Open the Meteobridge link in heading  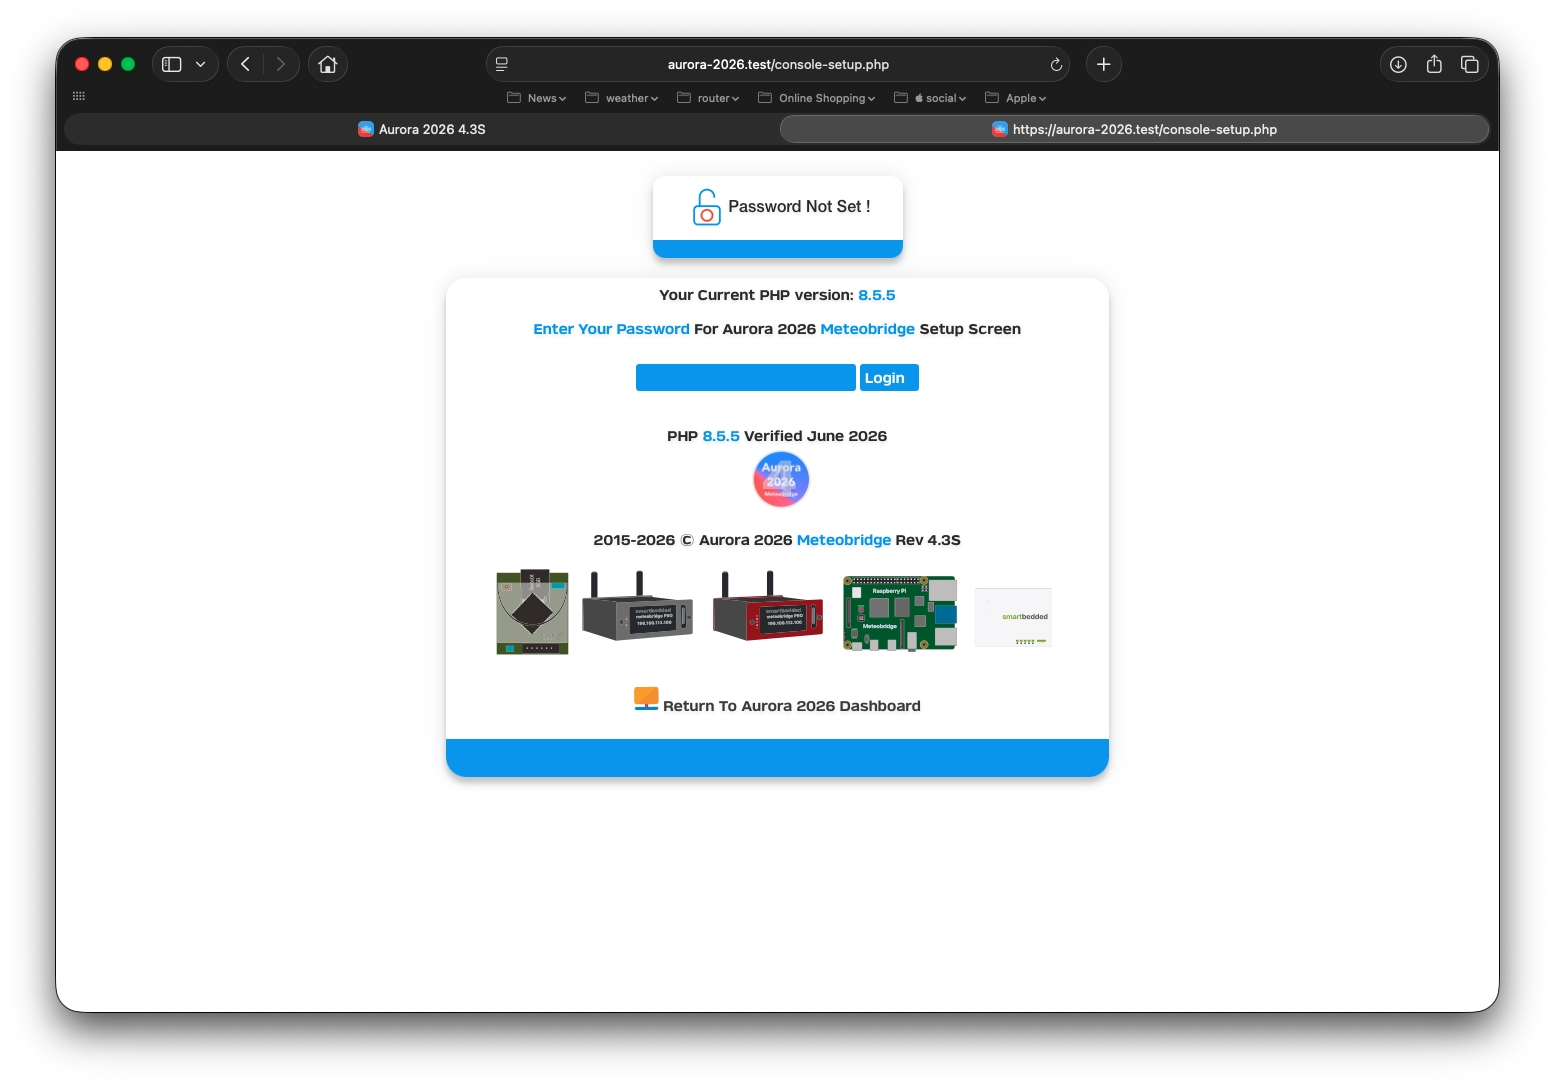(x=867, y=329)
